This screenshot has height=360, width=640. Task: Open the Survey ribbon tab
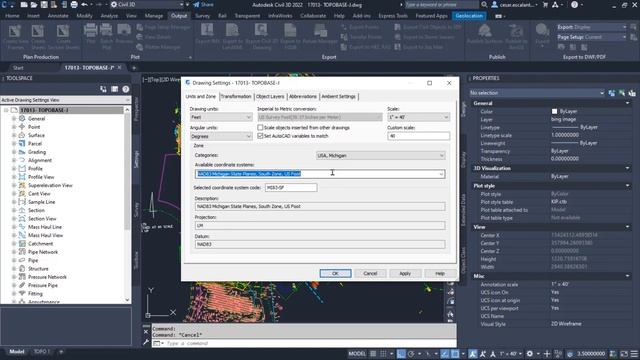point(202,16)
